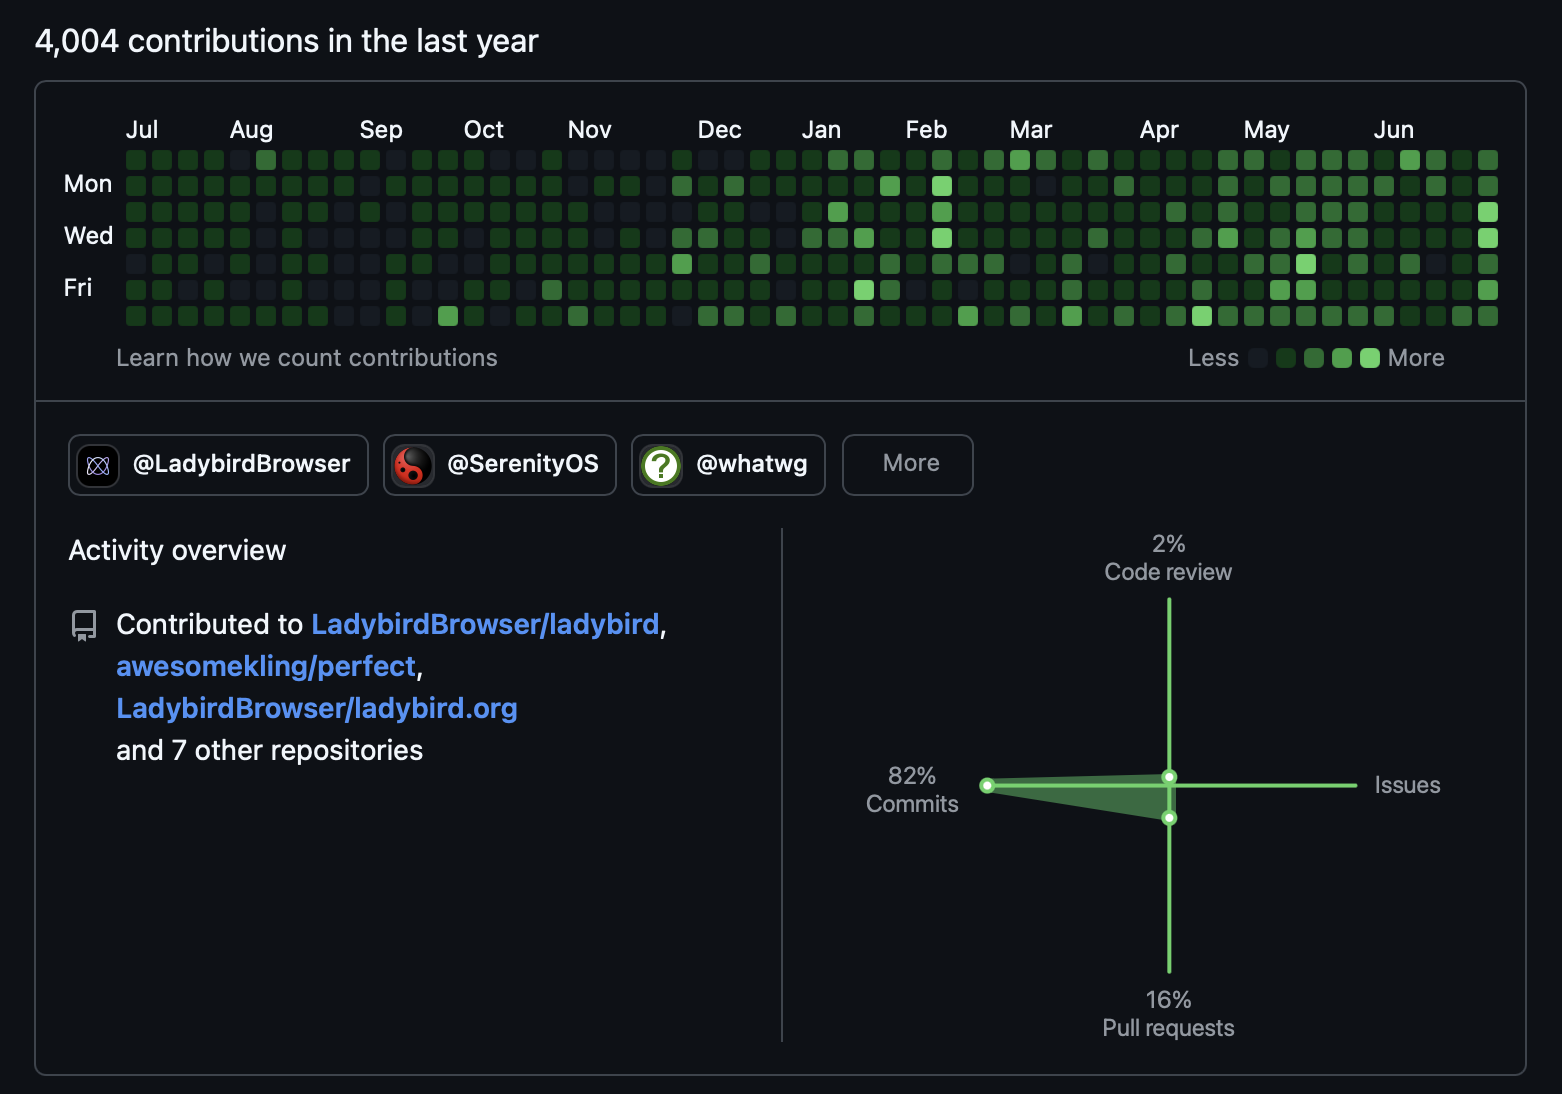The height and width of the screenshot is (1094, 1562).
Task: Click the repository icon beside Contributed to
Action: 84,626
